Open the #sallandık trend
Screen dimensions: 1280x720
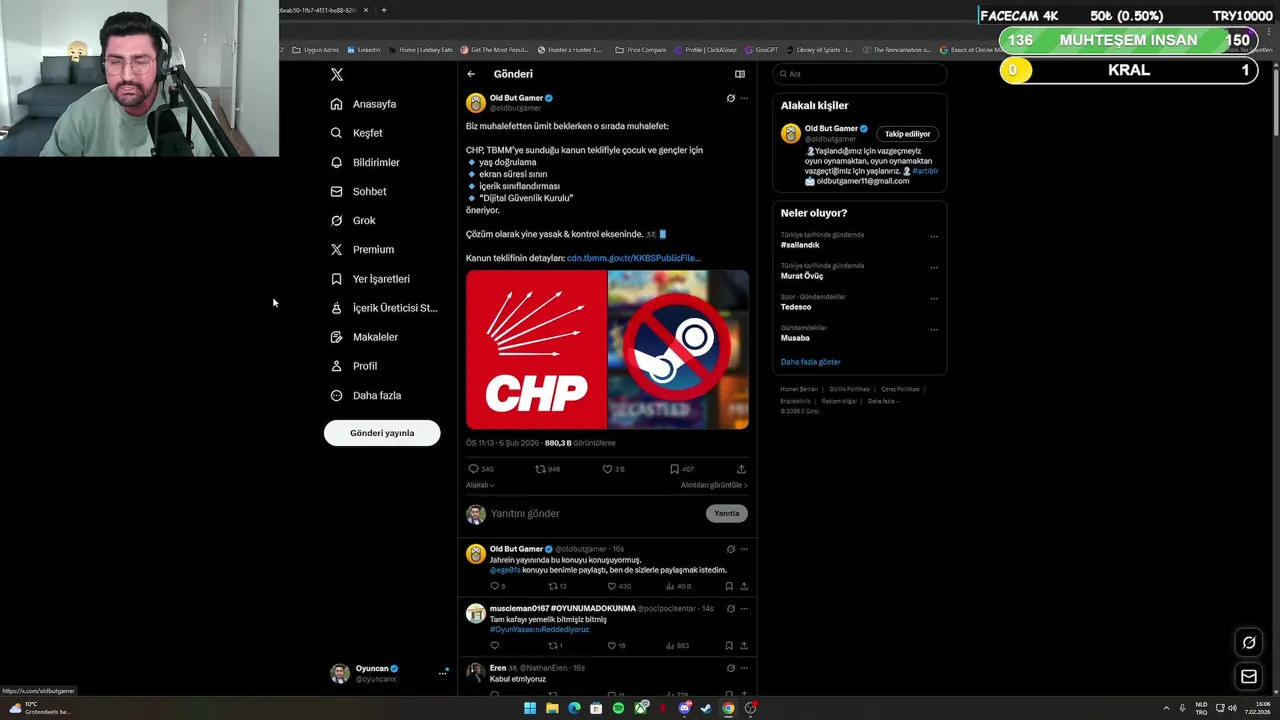(800, 245)
